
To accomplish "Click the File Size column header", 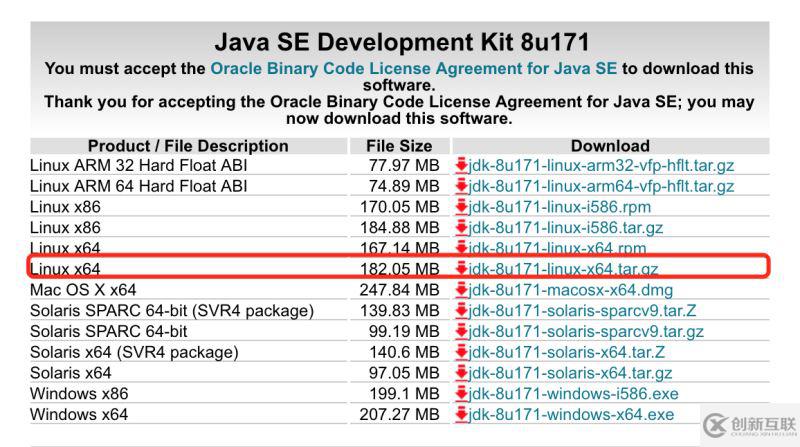I will [x=399, y=146].
